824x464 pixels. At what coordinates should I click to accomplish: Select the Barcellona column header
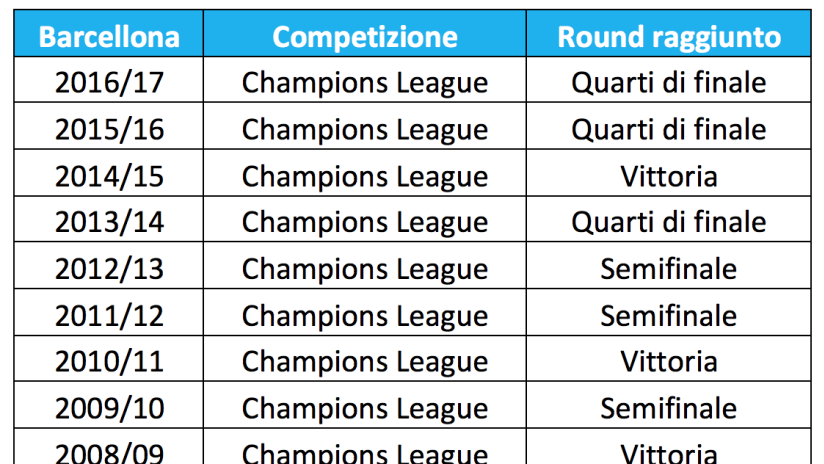[109, 34]
